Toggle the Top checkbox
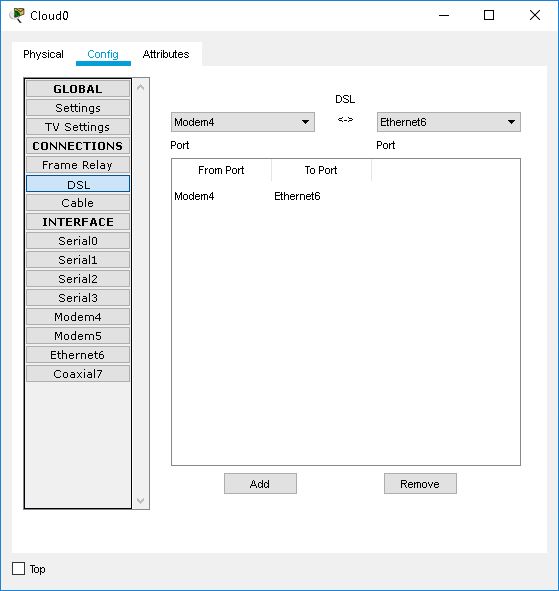This screenshot has height=591, width=559. click(18, 568)
